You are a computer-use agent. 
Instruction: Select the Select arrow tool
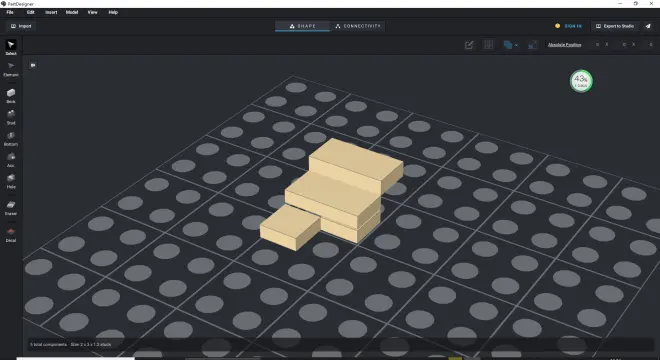pos(11,47)
